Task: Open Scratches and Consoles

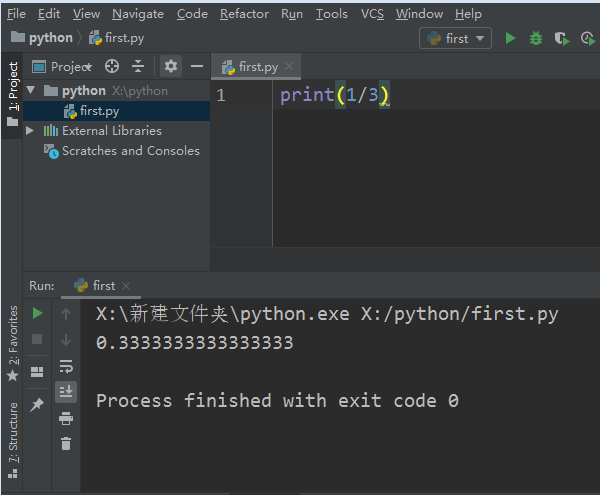Action: click(130, 151)
